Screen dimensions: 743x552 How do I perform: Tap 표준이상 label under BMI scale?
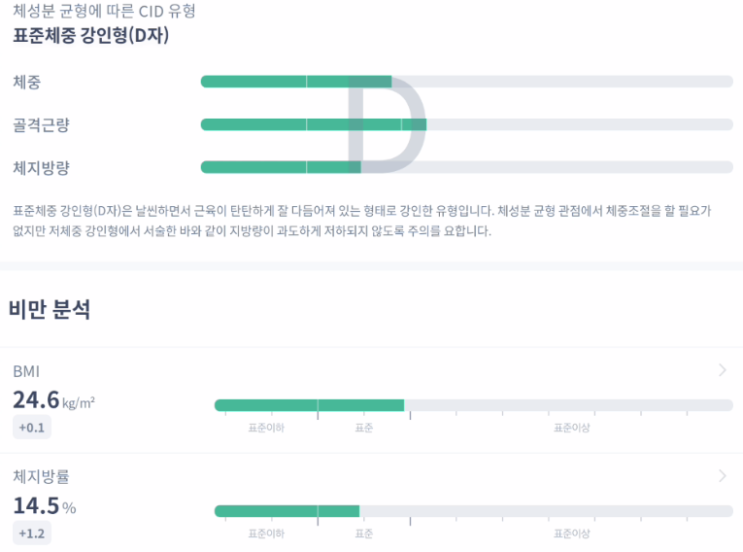click(x=571, y=428)
